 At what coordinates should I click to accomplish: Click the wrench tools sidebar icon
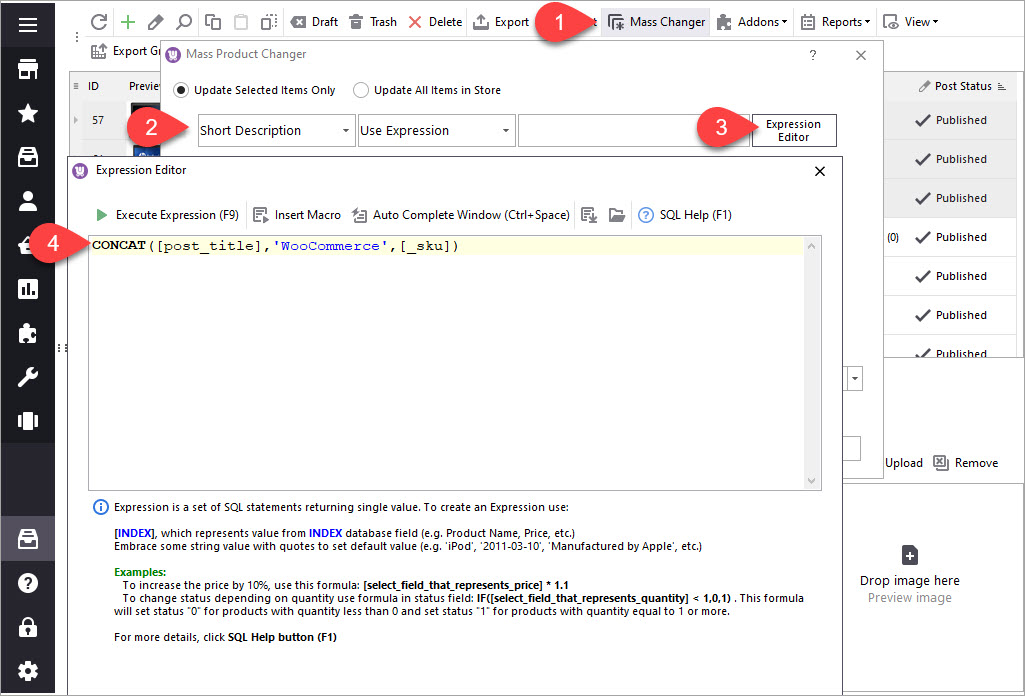point(28,377)
